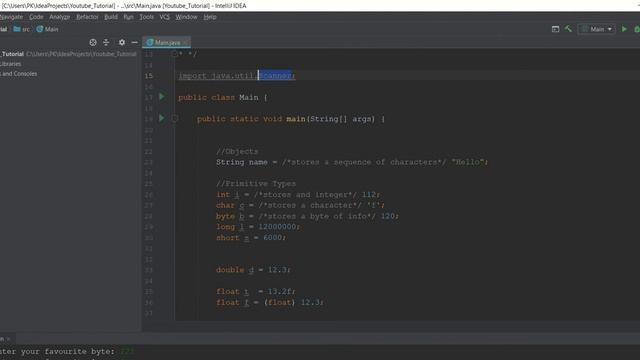The image size is (640, 360).
Task: Click the Main class breadcrumb
Action: 47,29
